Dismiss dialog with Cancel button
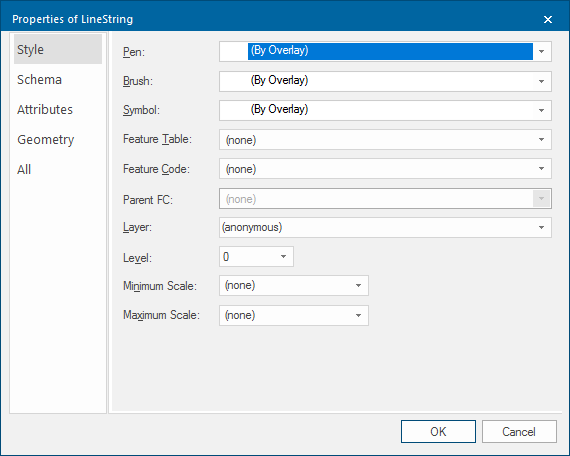Viewport: 570px width, 456px height. tap(519, 432)
